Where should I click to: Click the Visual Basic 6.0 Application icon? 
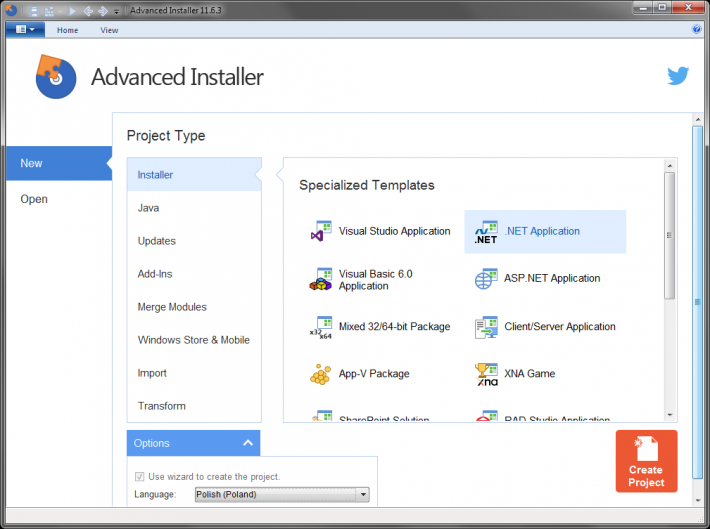tap(321, 279)
